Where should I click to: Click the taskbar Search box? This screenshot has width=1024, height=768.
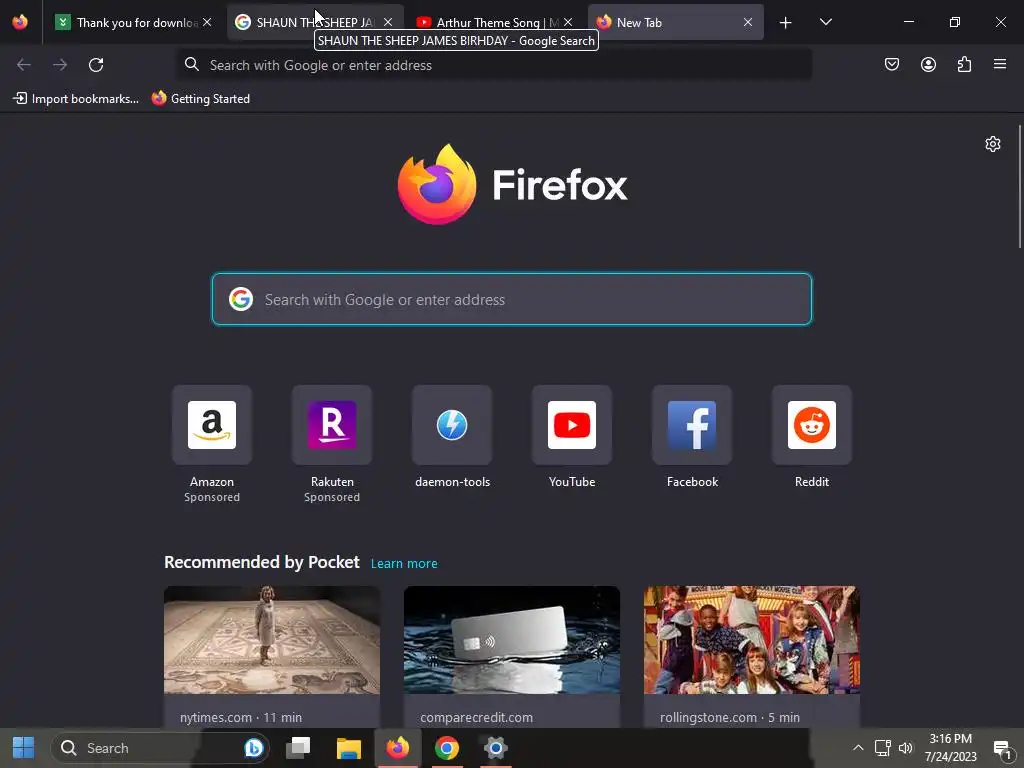160,748
